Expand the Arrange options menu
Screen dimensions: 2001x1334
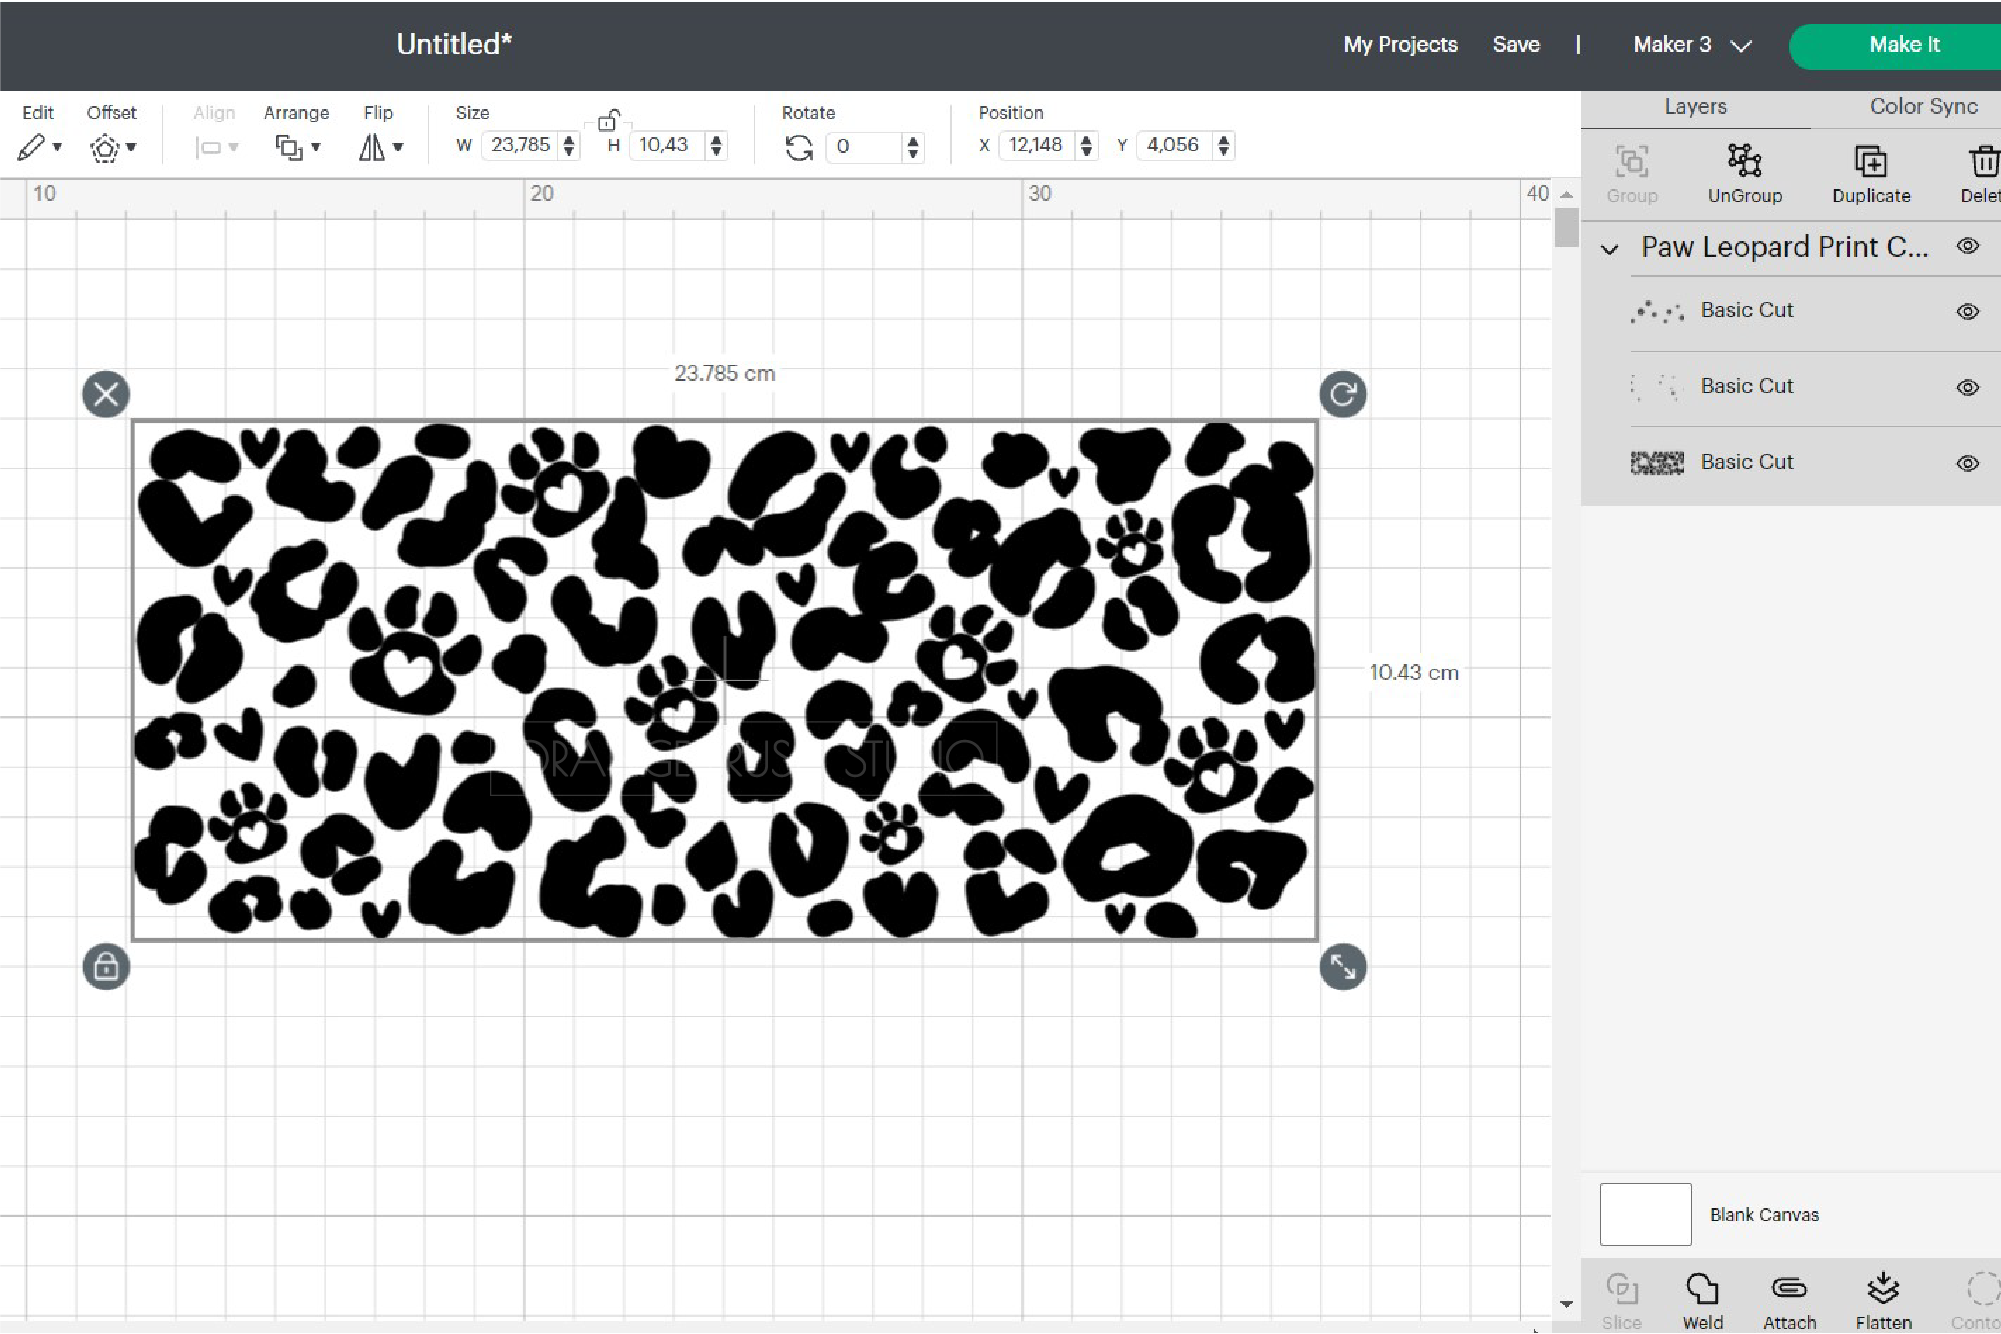coord(295,144)
